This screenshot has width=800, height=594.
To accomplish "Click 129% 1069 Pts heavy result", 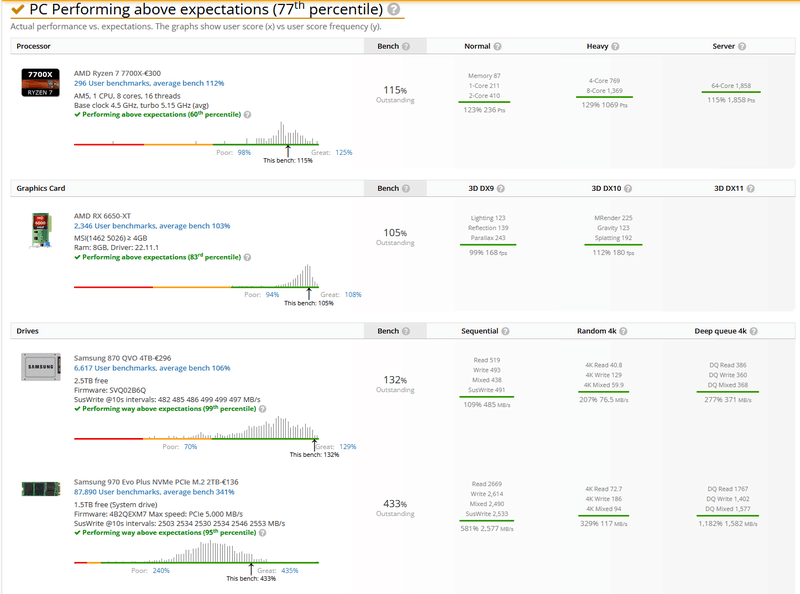I will pyautogui.click(x=604, y=105).
